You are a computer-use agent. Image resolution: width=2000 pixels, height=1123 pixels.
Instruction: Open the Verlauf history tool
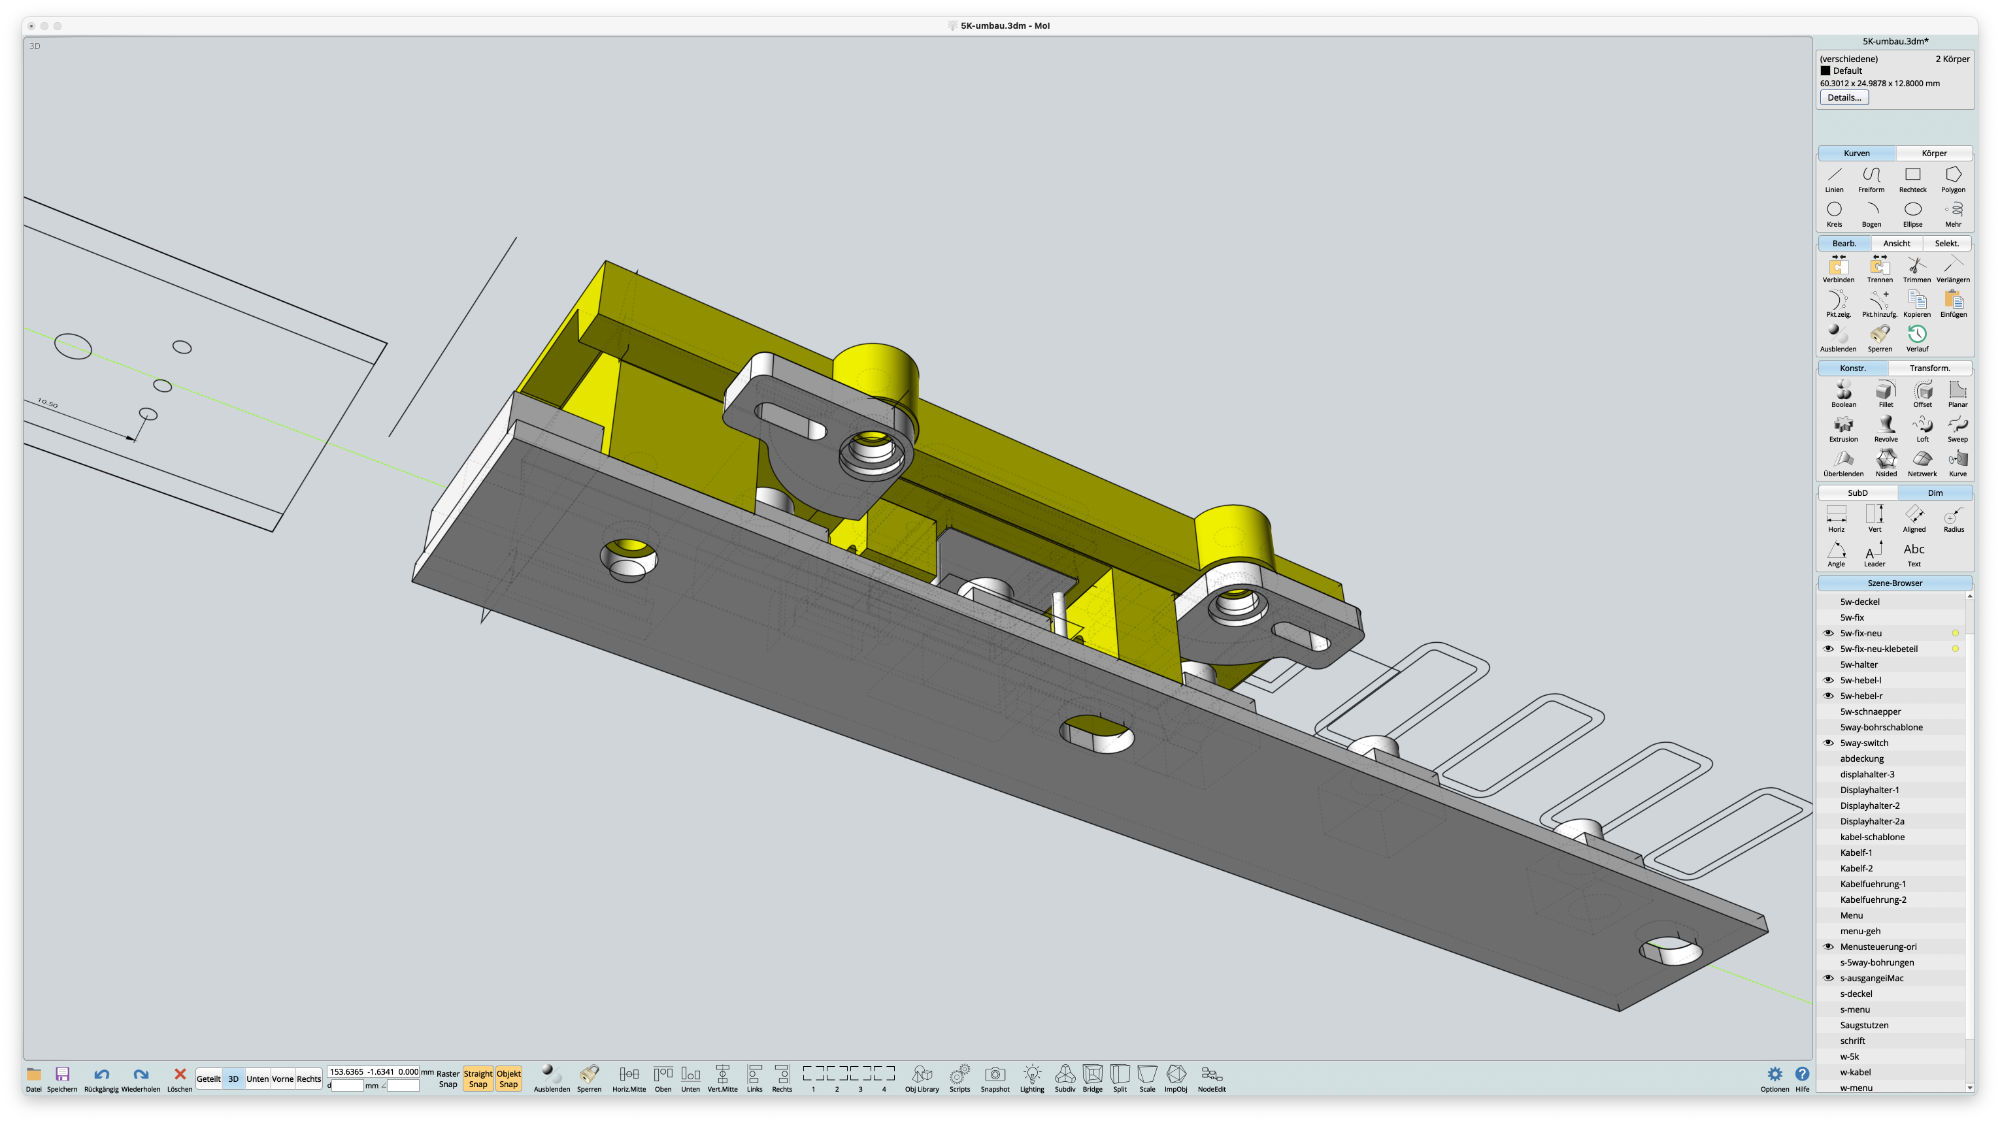(x=1917, y=336)
